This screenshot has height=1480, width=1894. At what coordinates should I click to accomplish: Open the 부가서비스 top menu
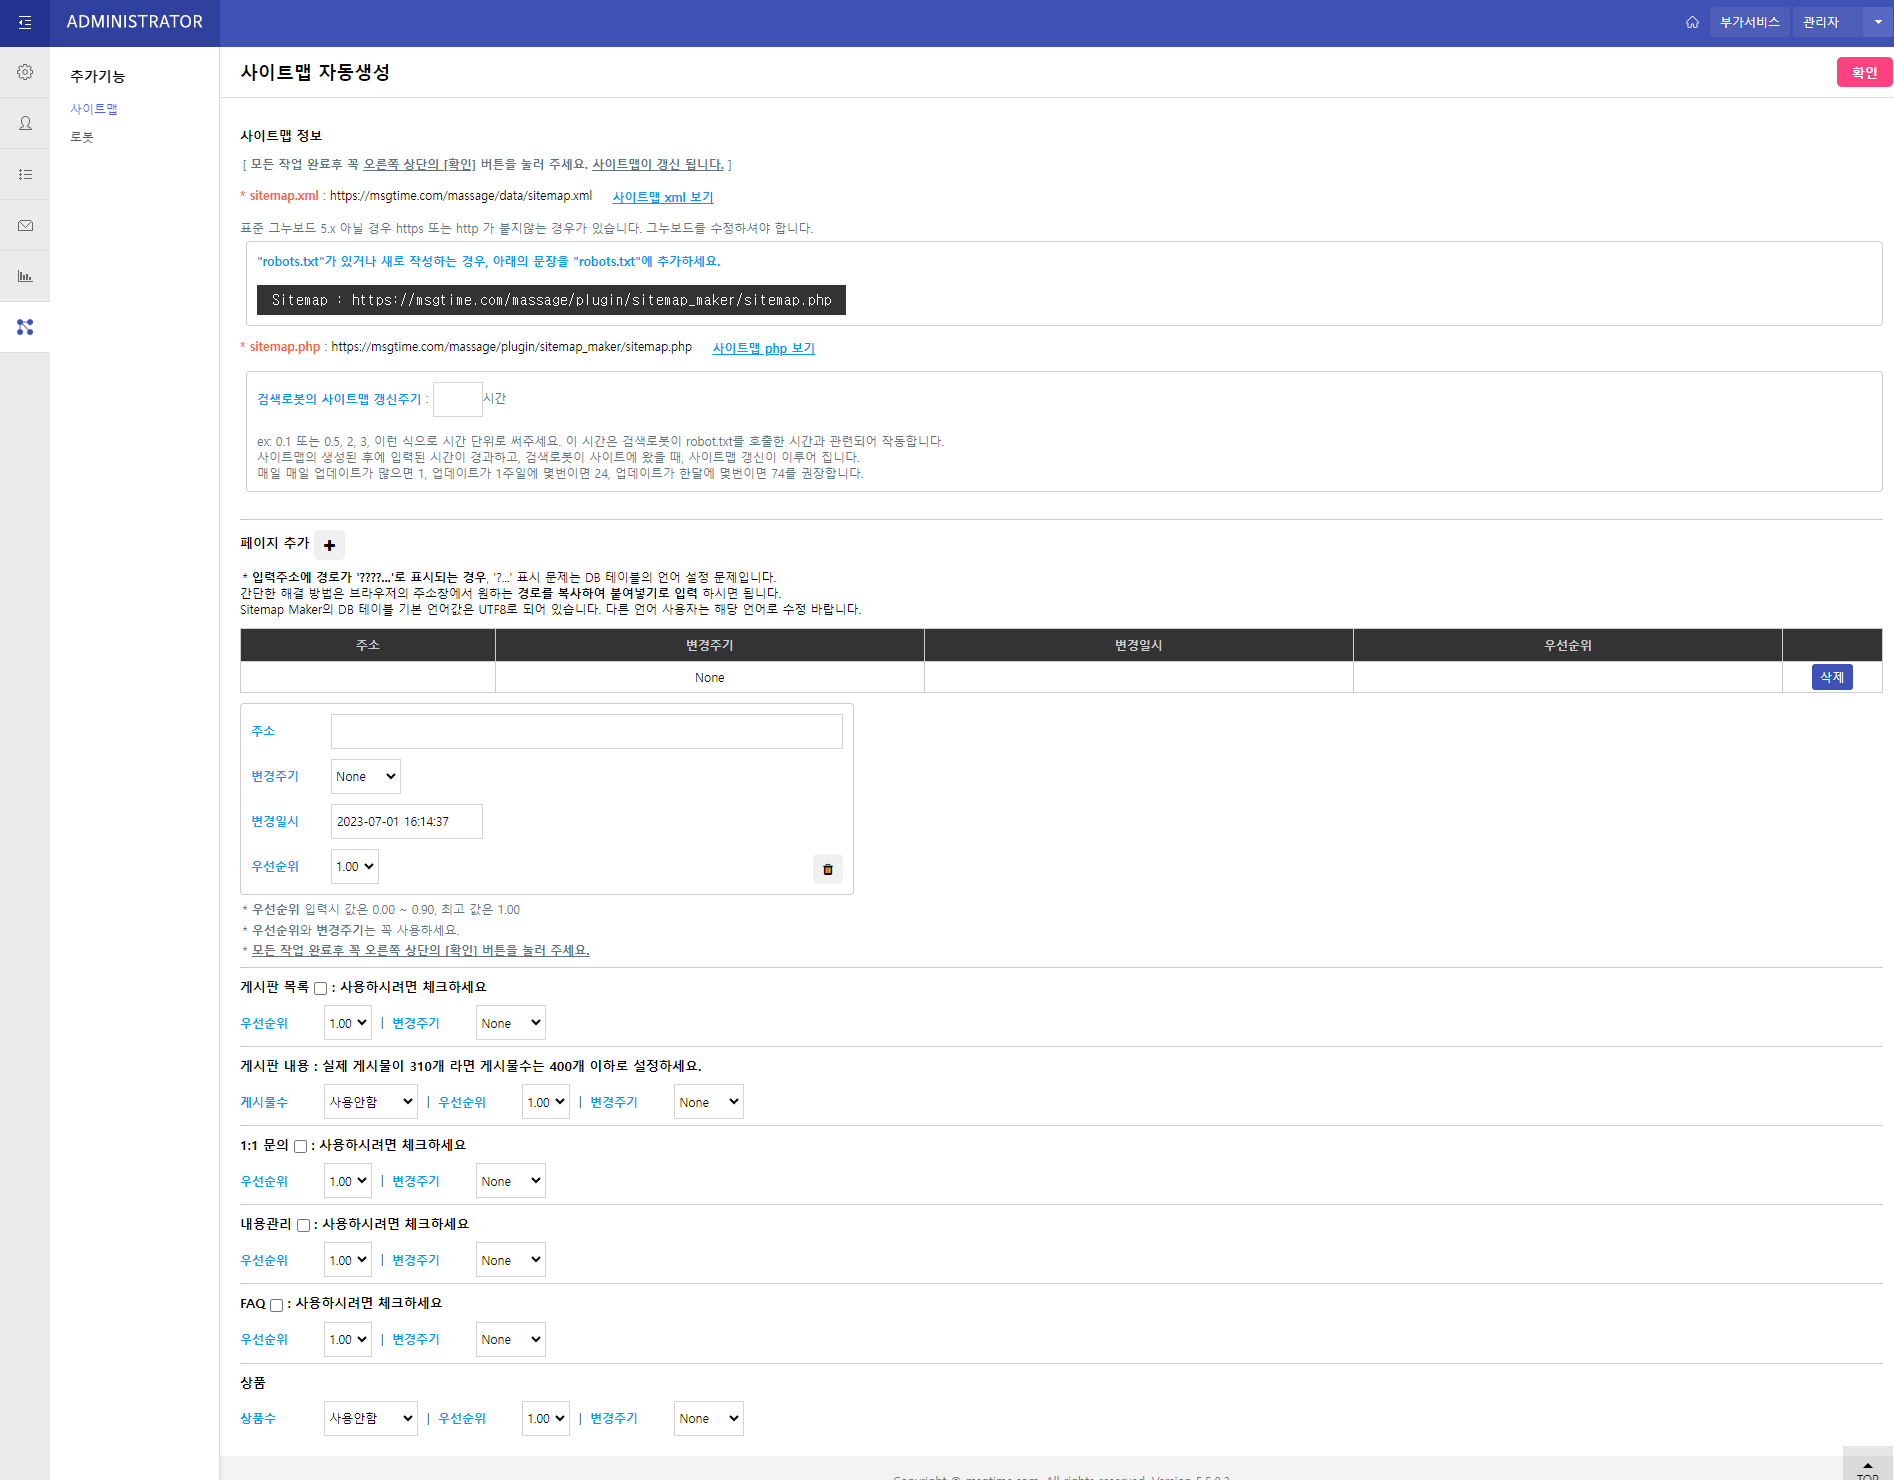pyautogui.click(x=1749, y=22)
